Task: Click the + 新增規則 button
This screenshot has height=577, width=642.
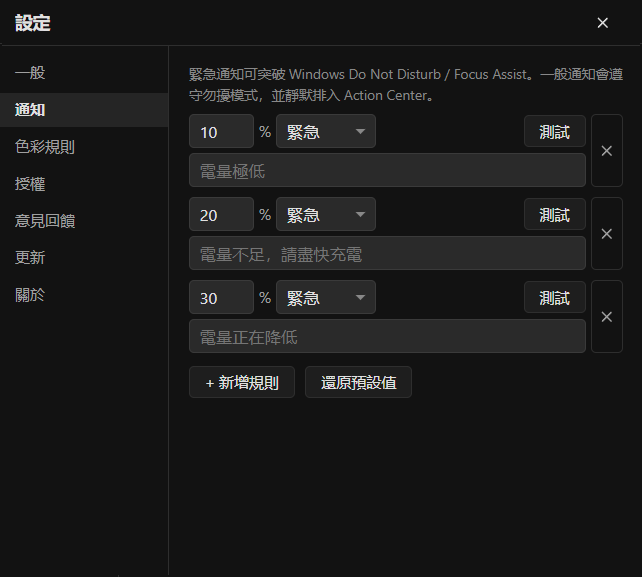Action: coord(242,382)
